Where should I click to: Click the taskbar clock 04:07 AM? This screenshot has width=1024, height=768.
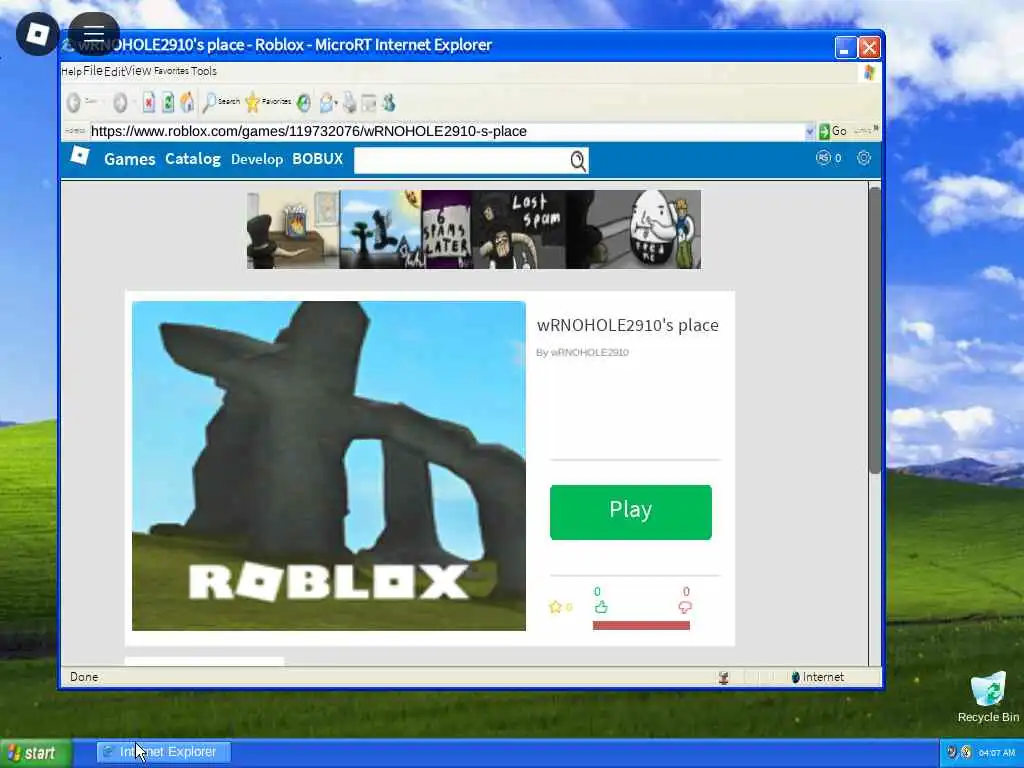tap(997, 753)
